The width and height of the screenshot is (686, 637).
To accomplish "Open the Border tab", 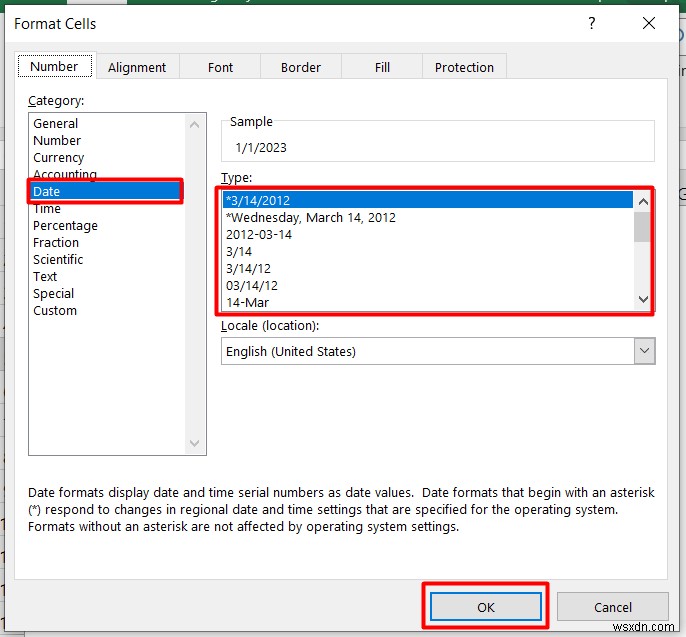I will (x=301, y=67).
